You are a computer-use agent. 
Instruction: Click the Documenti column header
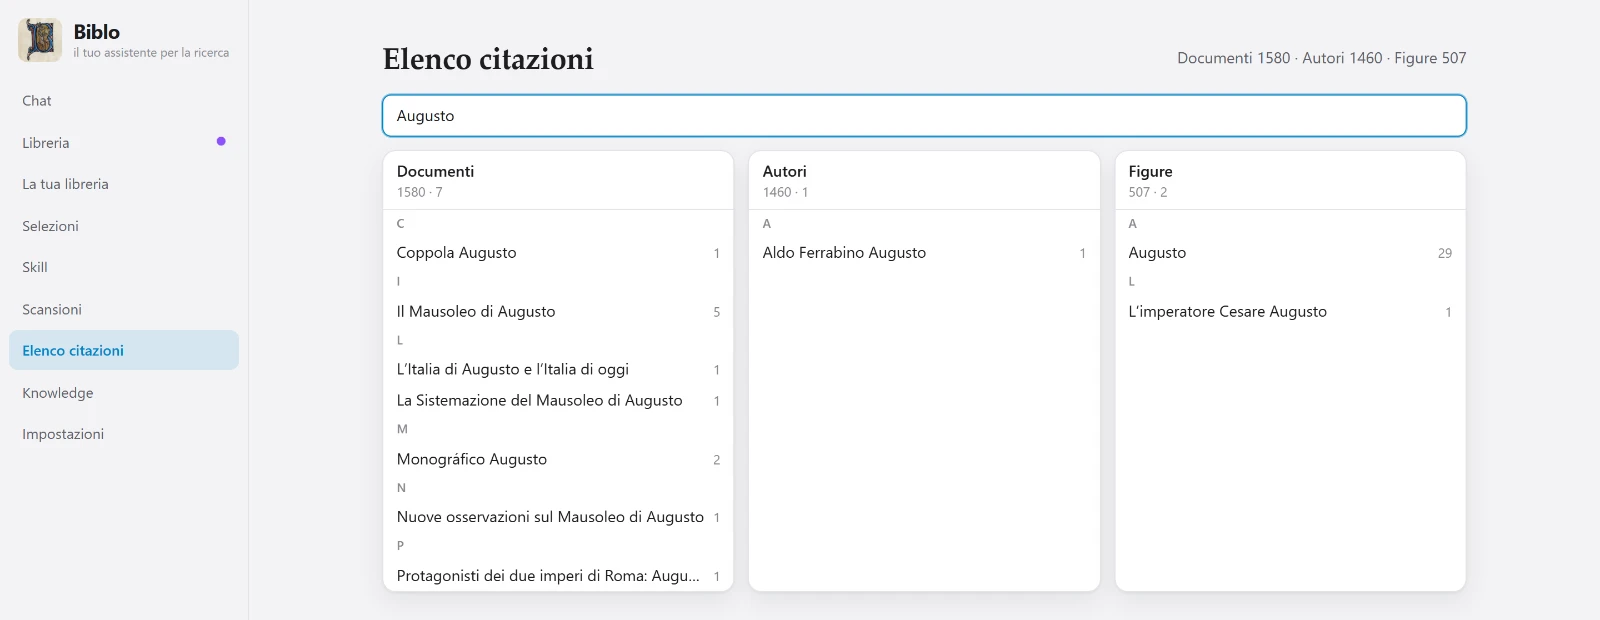(x=435, y=172)
